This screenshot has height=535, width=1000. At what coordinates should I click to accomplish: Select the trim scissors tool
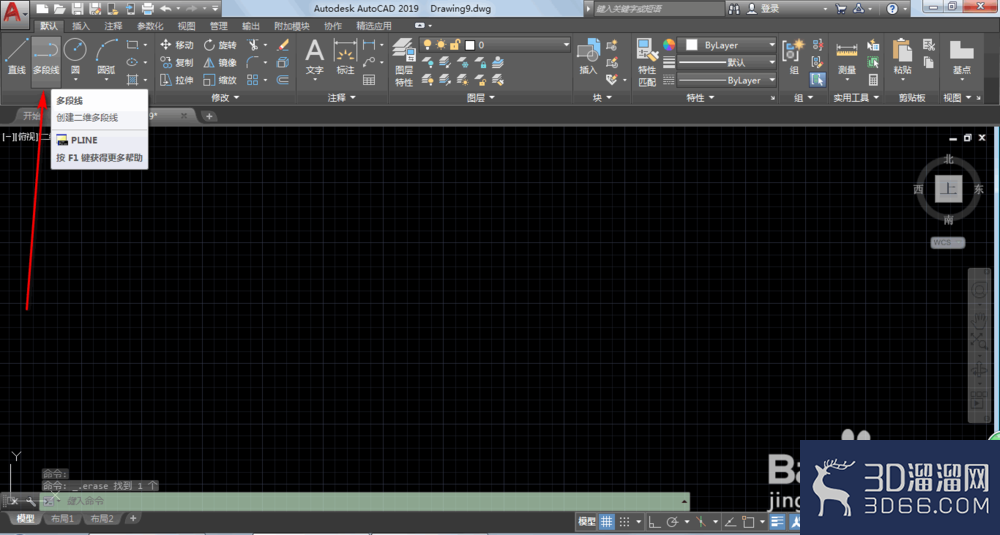254,45
